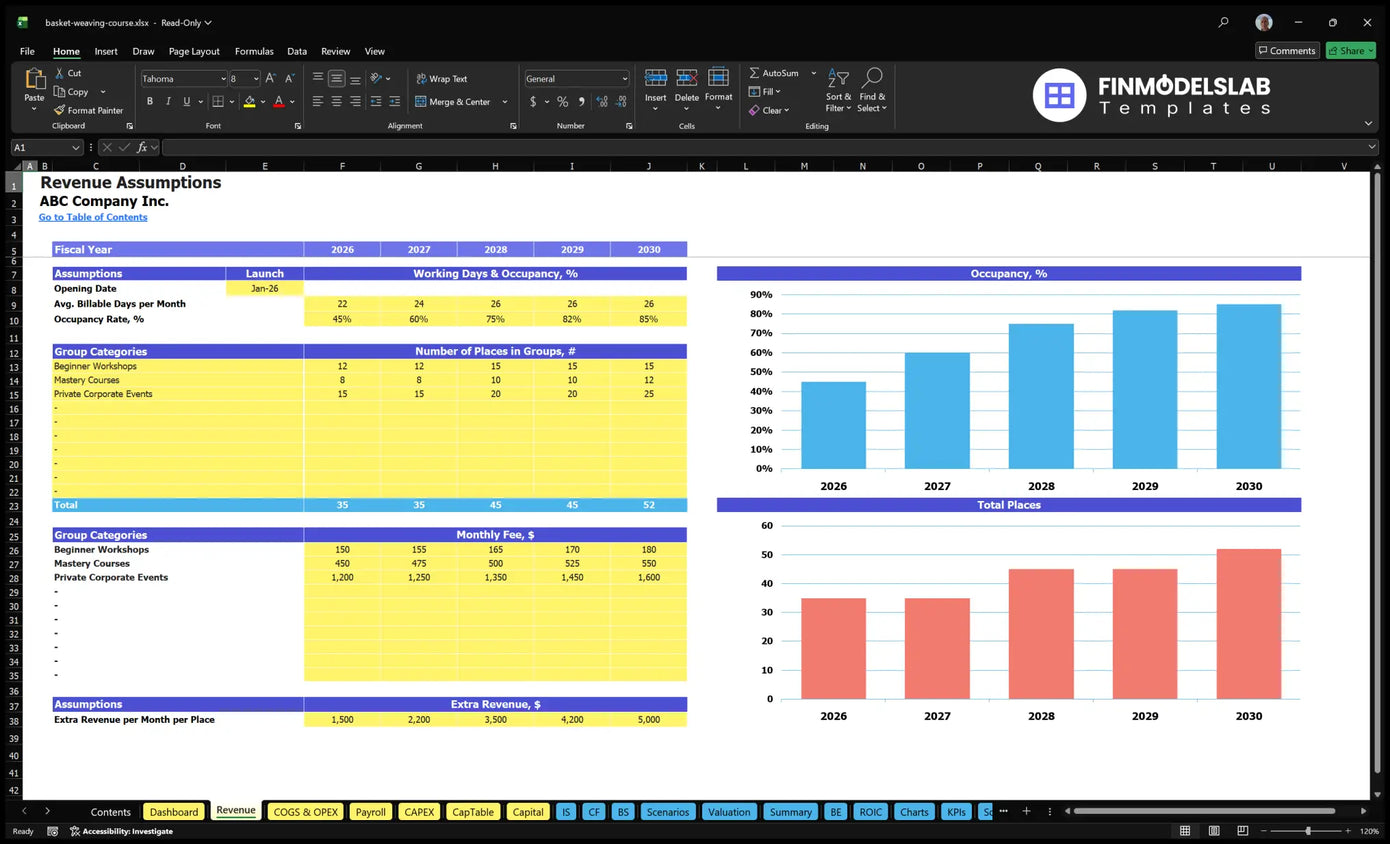Click the fx Insert Function icon
Image resolution: width=1390 pixels, height=844 pixels.
point(142,147)
